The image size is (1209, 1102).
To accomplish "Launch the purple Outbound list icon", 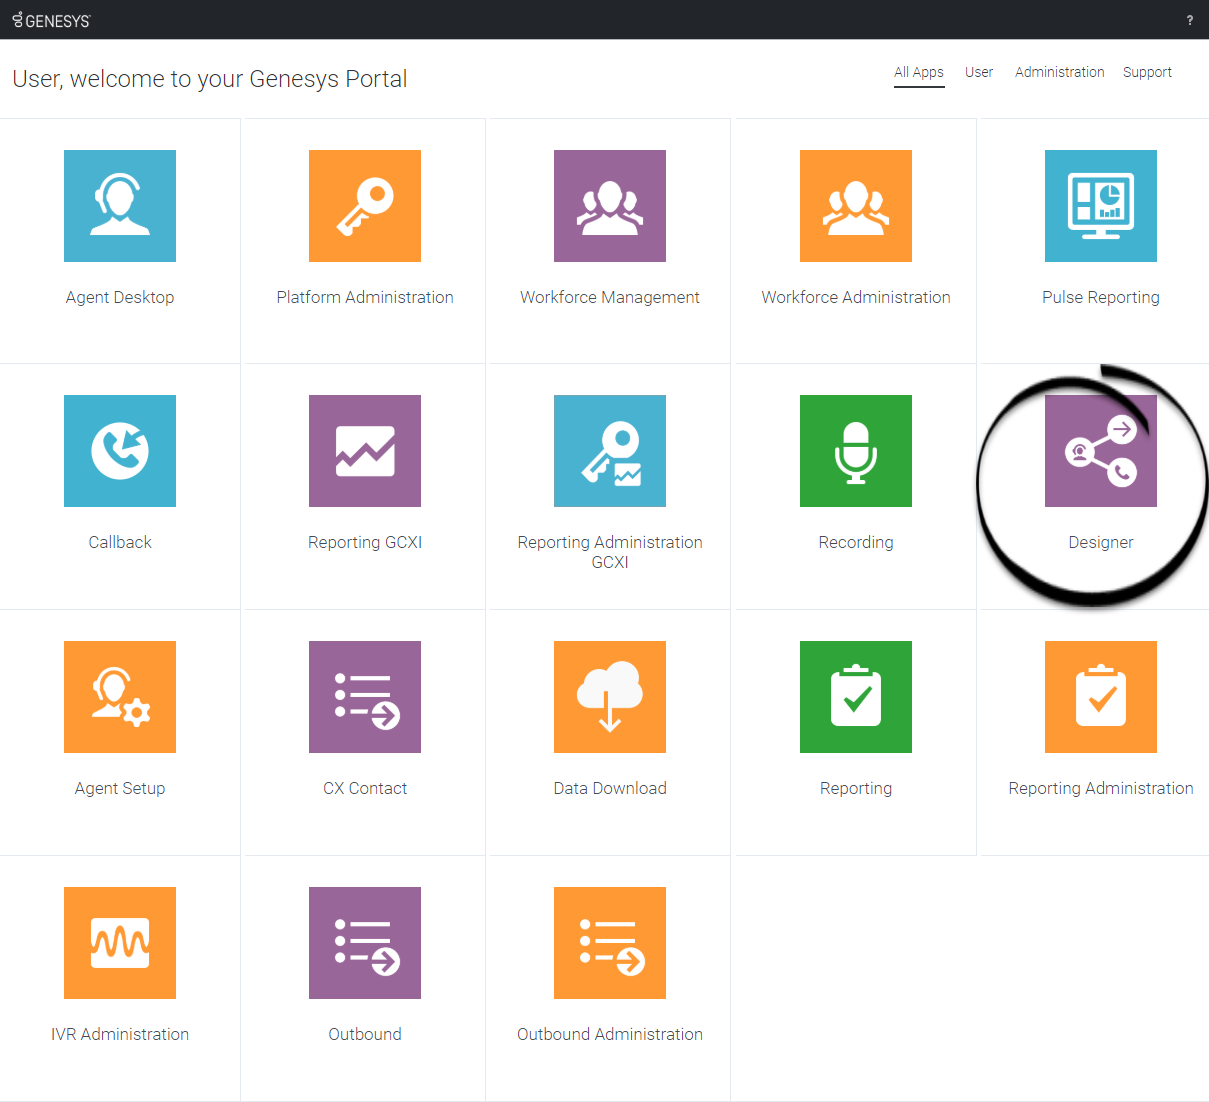I will coord(365,943).
